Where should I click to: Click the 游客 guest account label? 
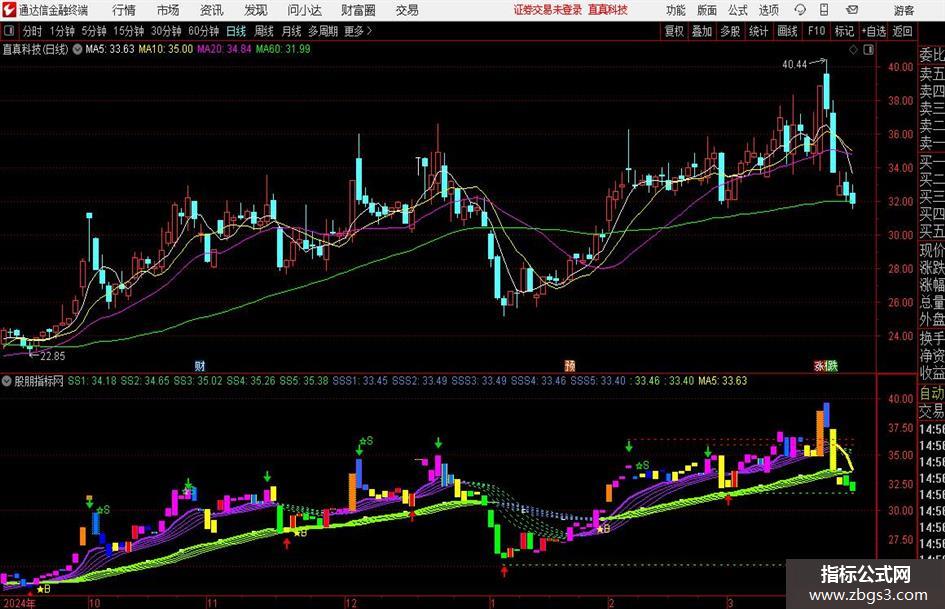tap(904, 10)
